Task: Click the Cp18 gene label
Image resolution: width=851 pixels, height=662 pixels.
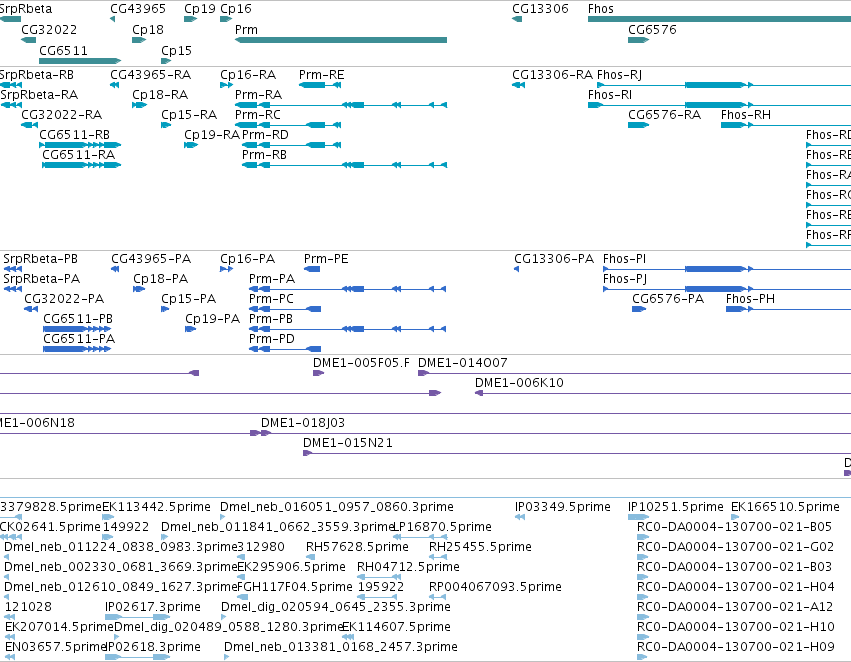Action: (148, 30)
